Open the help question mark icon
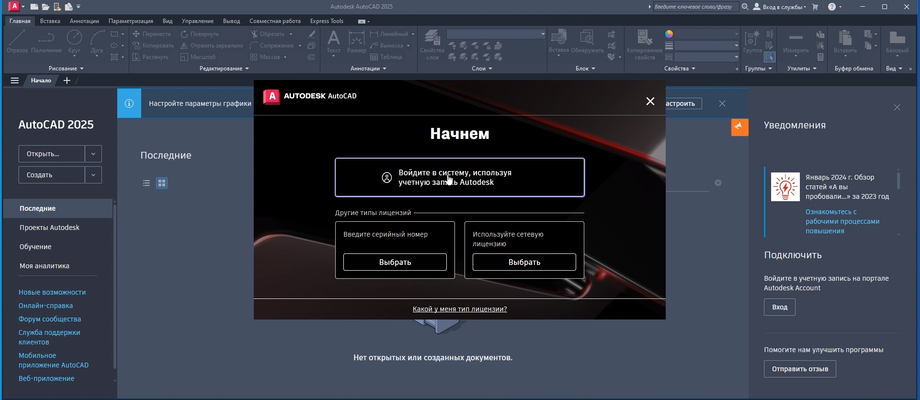The width and height of the screenshot is (920, 400). pos(831,6)
